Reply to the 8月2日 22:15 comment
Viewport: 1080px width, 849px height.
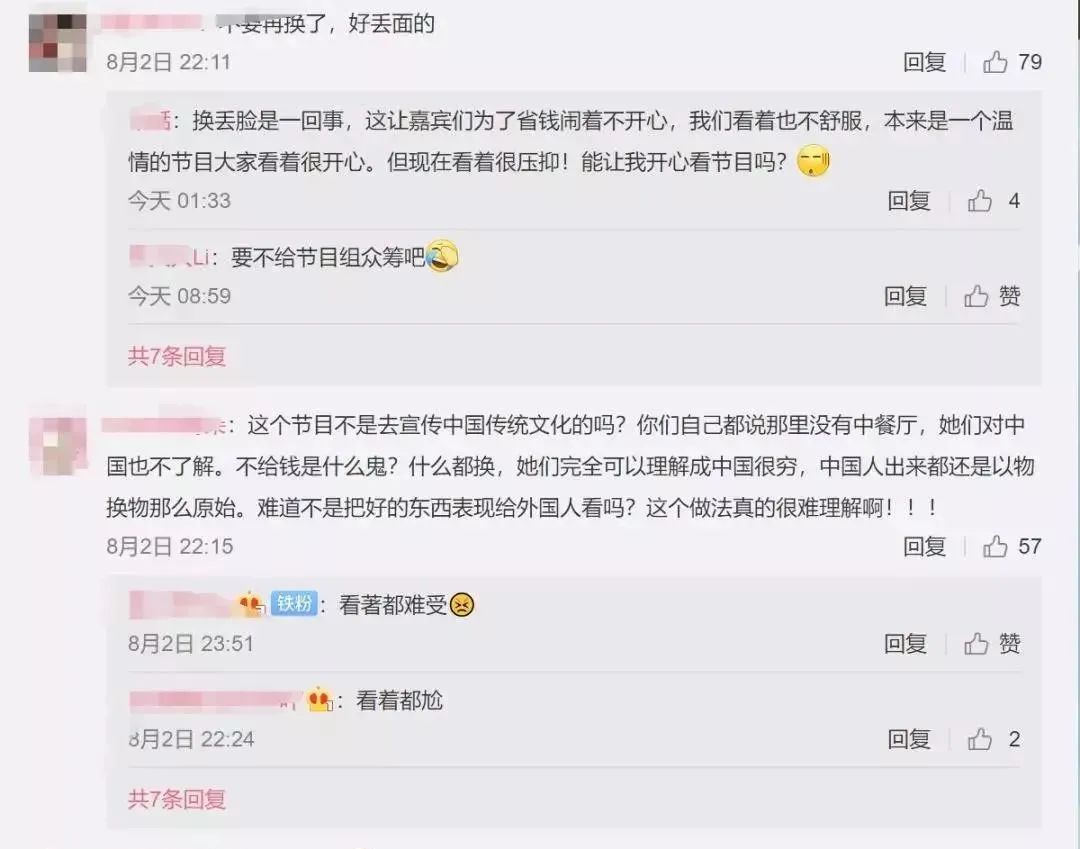924,546
